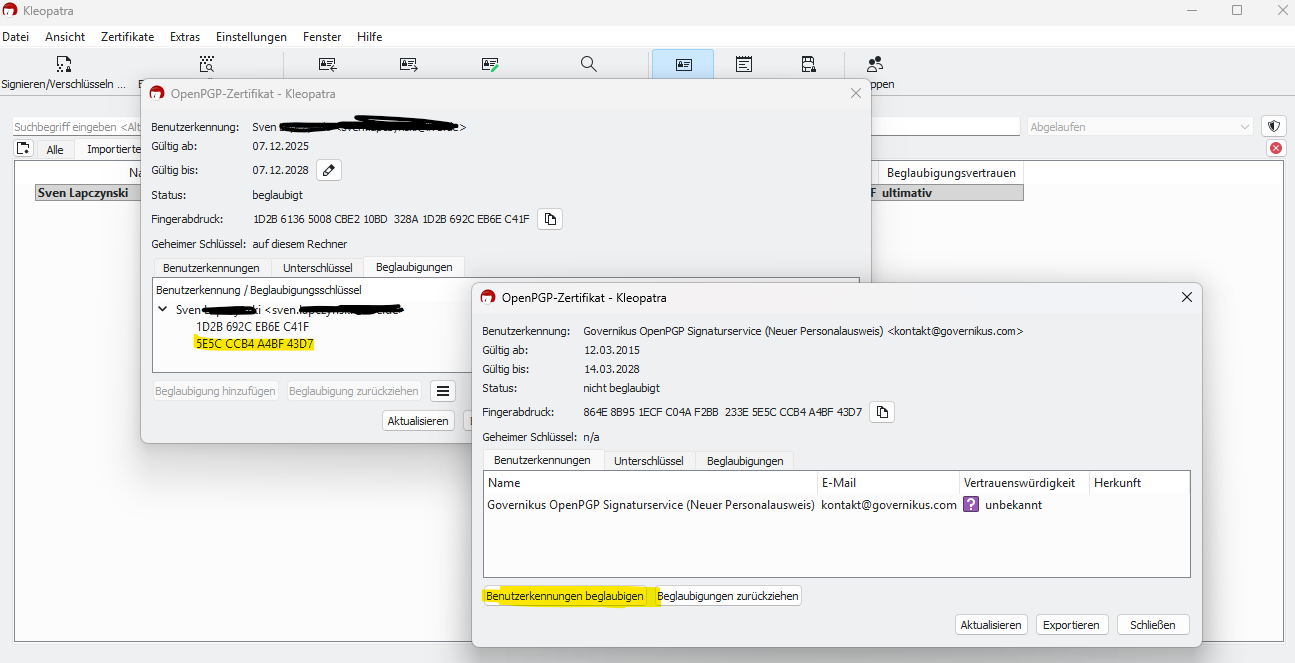1295x663 pixels.
Task: Open the Abgelaufen filter dropdown
Action: click(1140, 127)
